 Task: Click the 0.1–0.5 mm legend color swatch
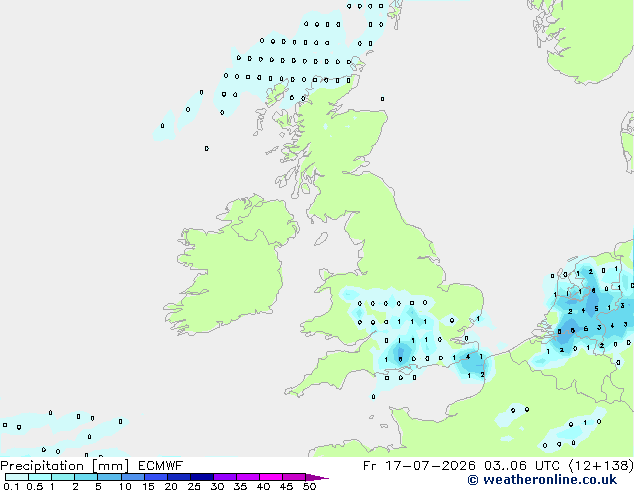pos(17,477)
